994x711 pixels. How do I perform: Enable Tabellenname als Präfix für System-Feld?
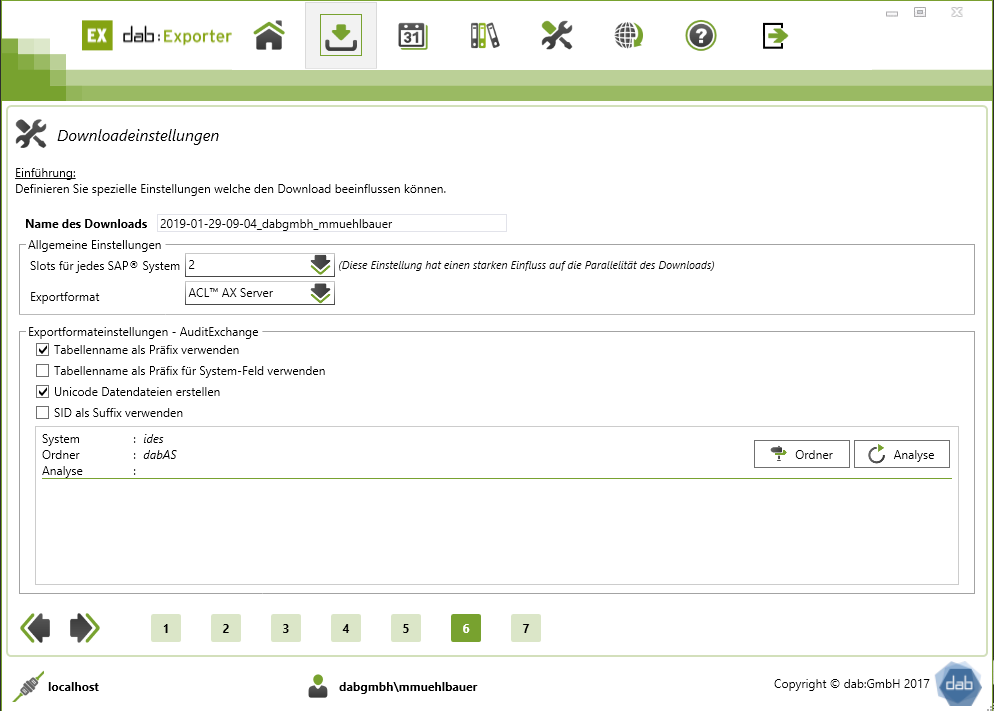click(x=42, y=371)
